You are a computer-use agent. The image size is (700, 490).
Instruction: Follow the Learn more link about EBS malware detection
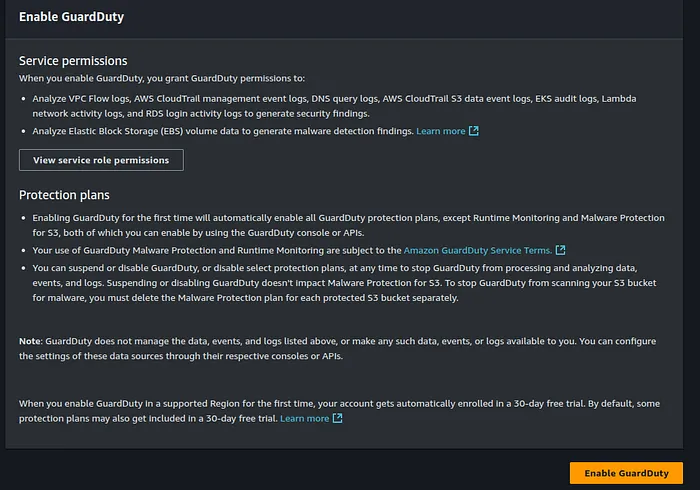click(x=441, y=131)
